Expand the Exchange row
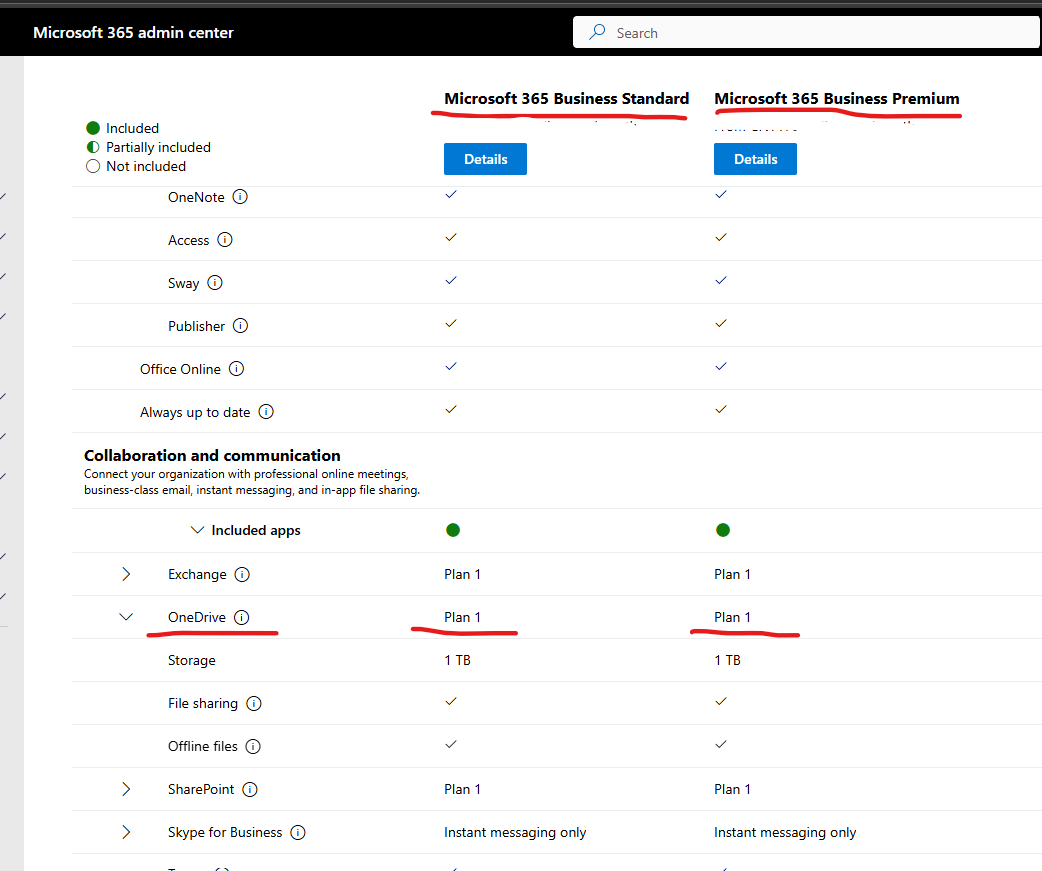1042x871 pixels. point(126,574)
